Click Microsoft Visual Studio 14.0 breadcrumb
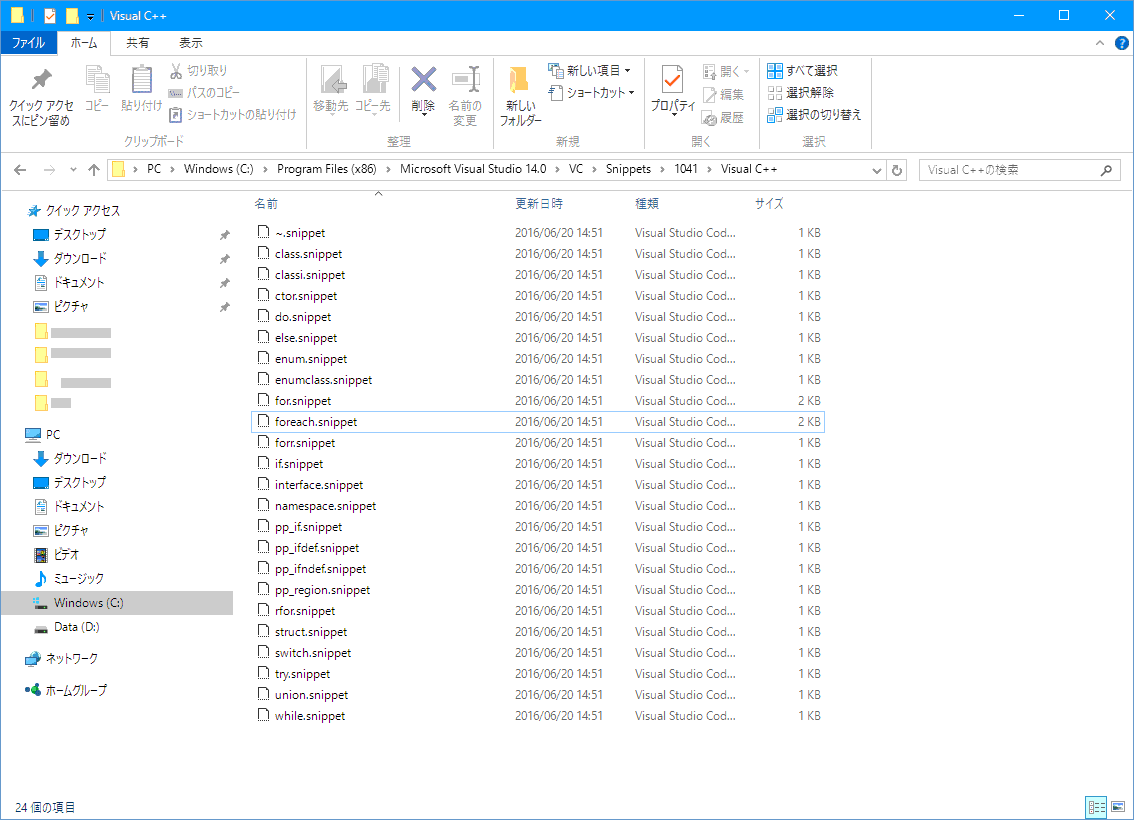The image size is (1134, 820). 473,169
